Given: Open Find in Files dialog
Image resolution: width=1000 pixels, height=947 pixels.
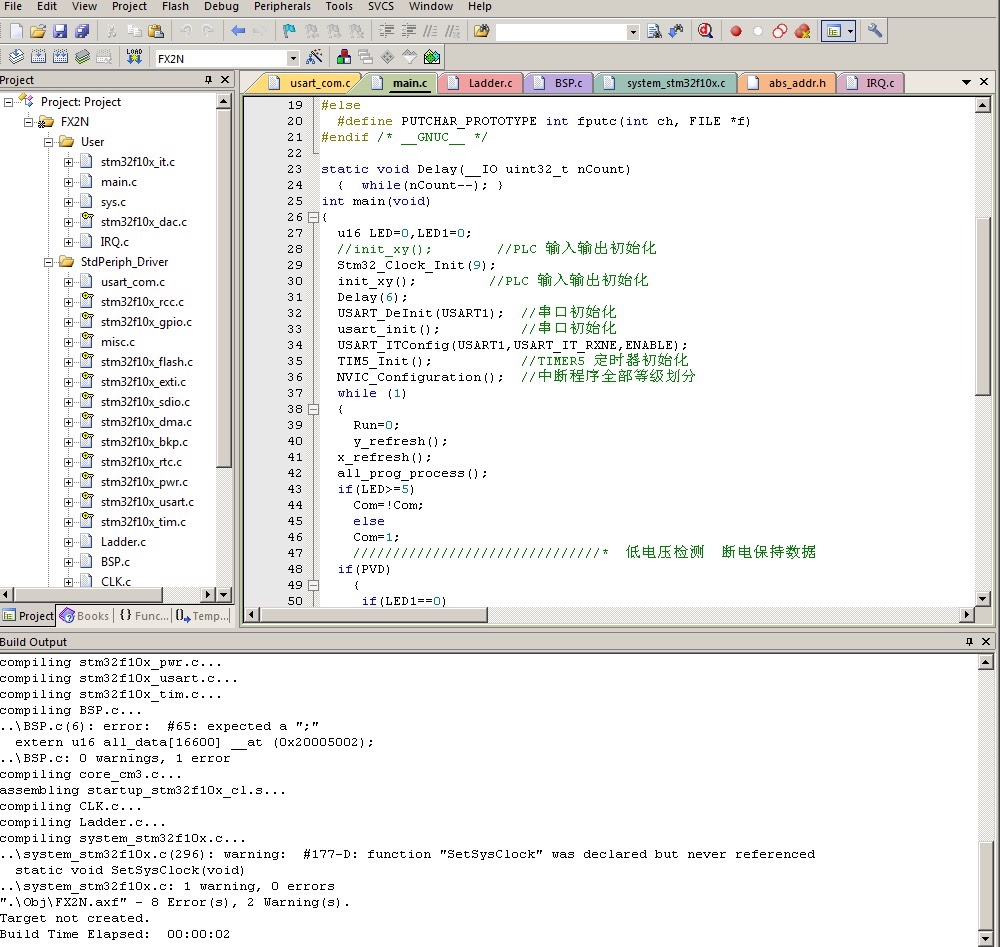Looking at the screenshot, I should click(482, 31).
